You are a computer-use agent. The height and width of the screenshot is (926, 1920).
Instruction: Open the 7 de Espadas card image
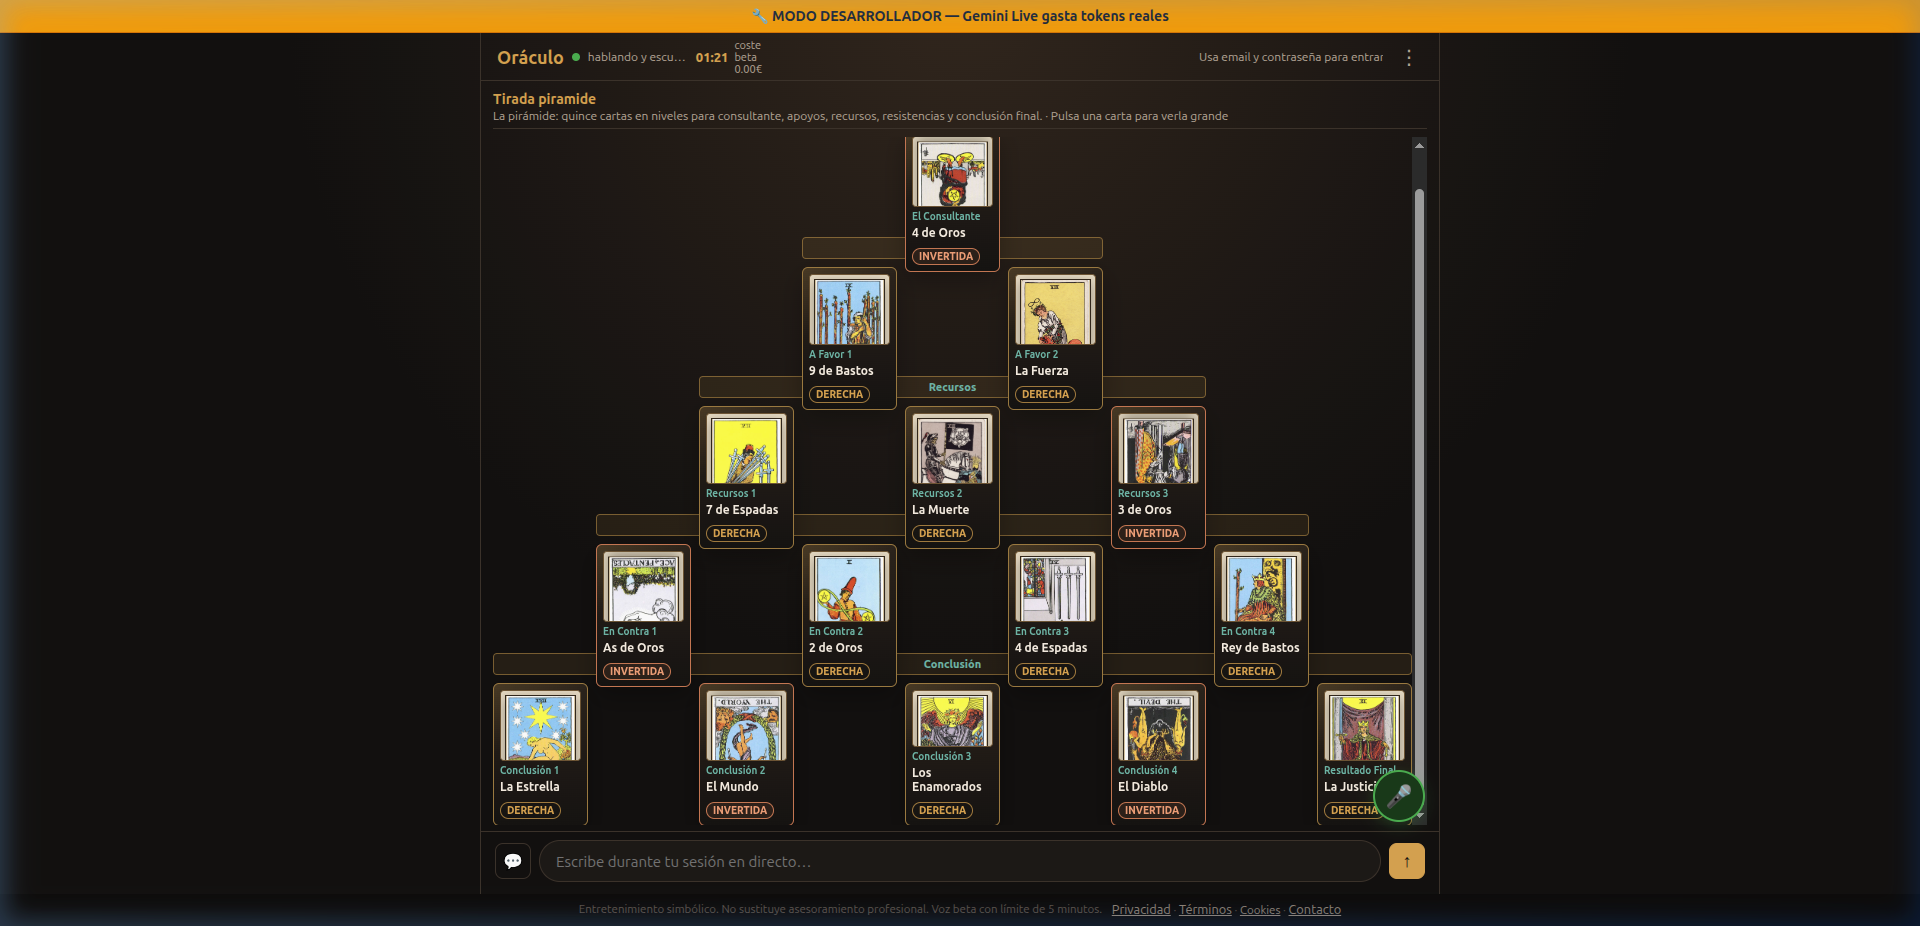[746, 449]
